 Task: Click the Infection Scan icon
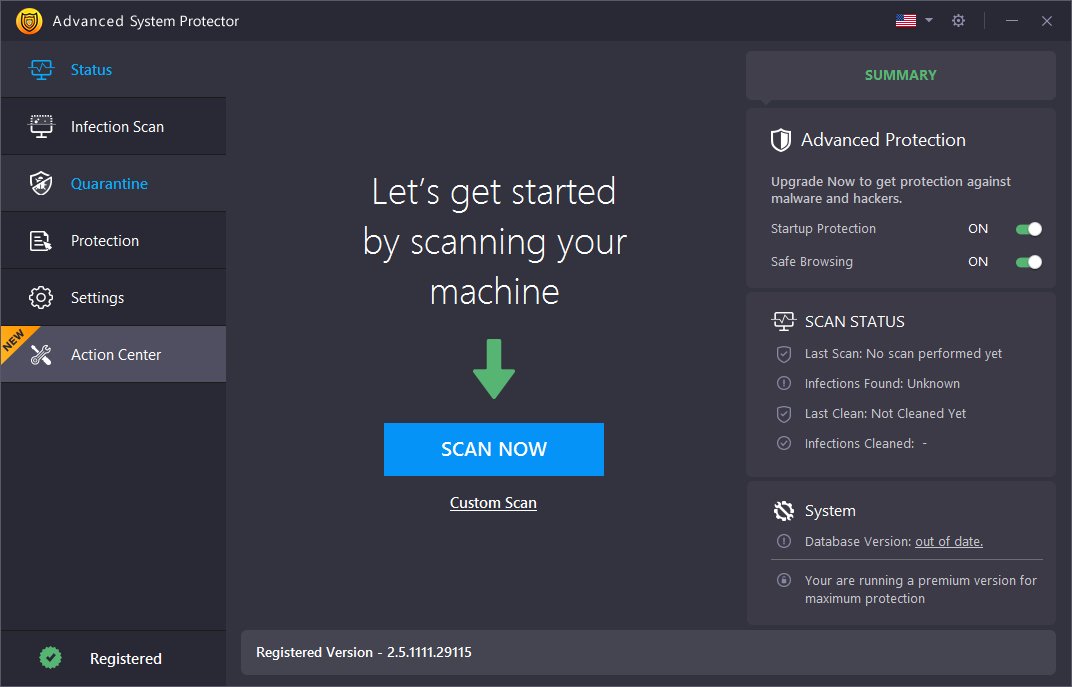(41, 127)
